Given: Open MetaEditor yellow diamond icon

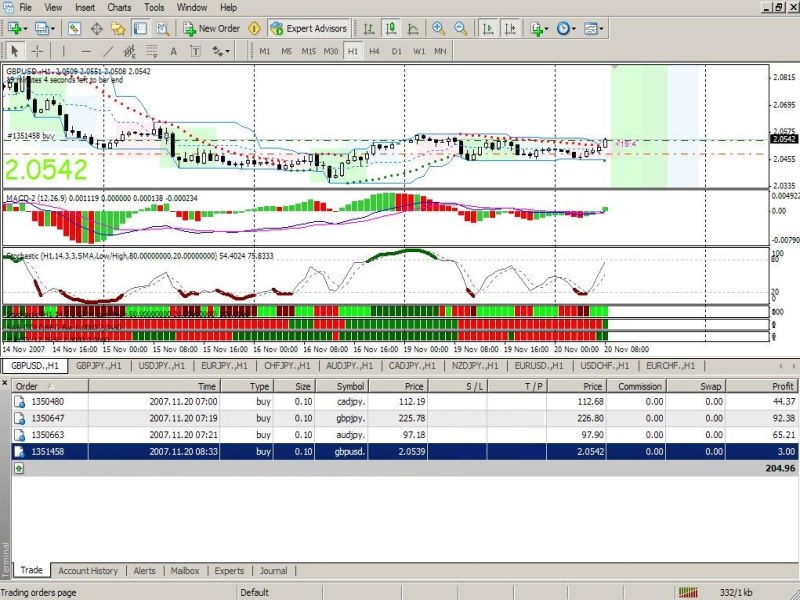Looking at the screenshot, I should (254, 29).
